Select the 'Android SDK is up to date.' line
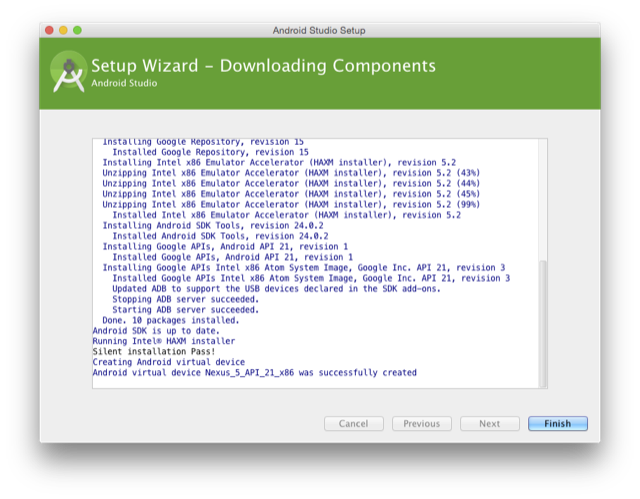Screen dimensions: 640x499 (156, 331)
